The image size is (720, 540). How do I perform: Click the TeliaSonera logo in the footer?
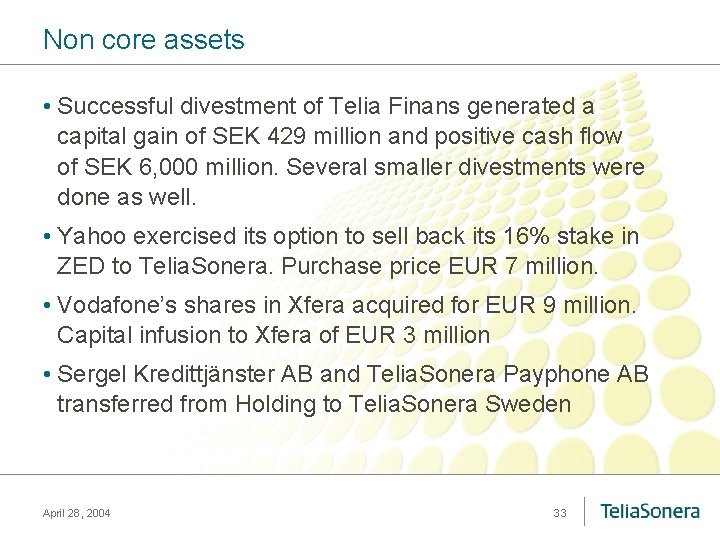(649, 511)
